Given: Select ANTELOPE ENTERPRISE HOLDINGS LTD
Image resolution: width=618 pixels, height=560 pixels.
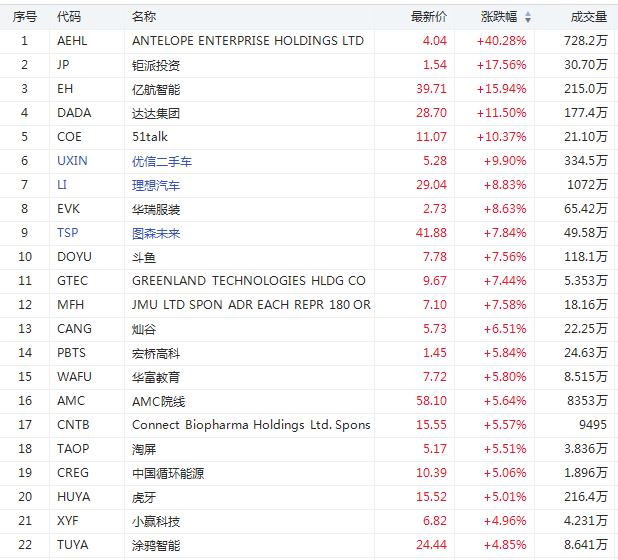Looking at the screenshot, I should [248, 41].
